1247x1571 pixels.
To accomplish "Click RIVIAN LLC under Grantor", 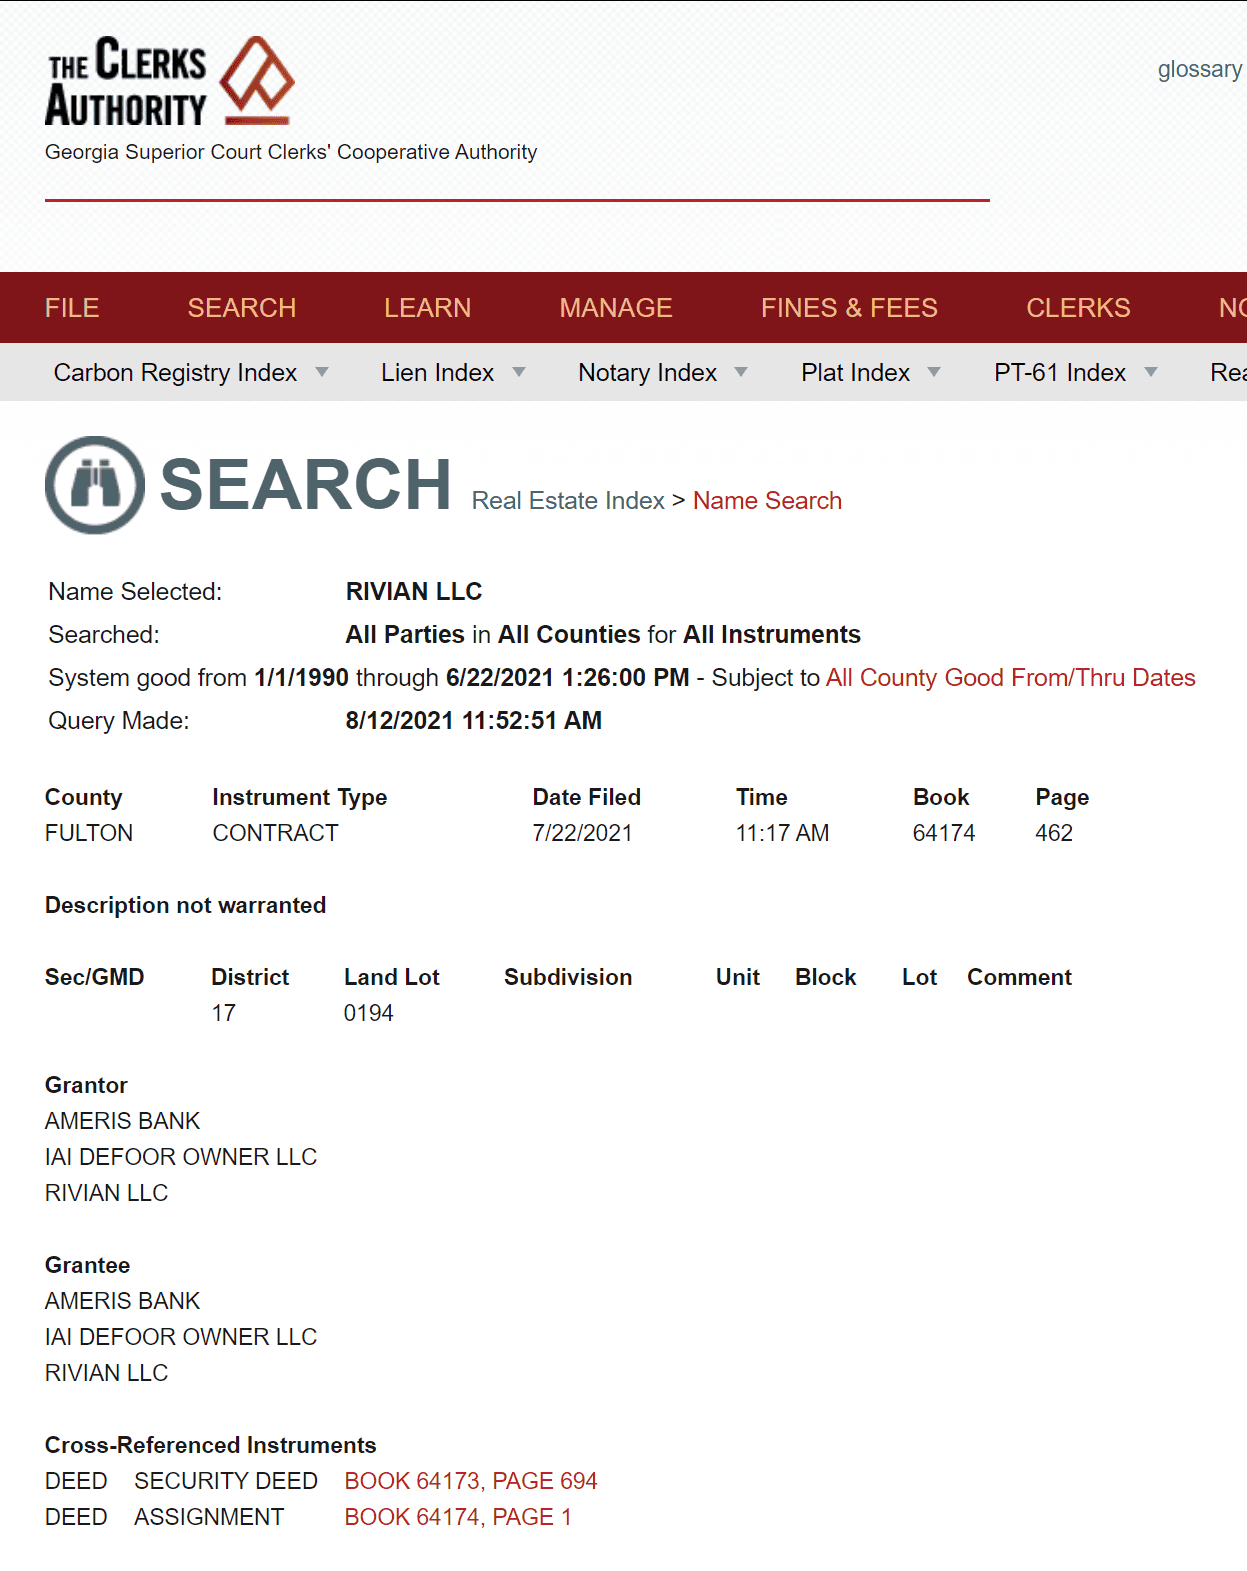I will (x=106, y=1193).
